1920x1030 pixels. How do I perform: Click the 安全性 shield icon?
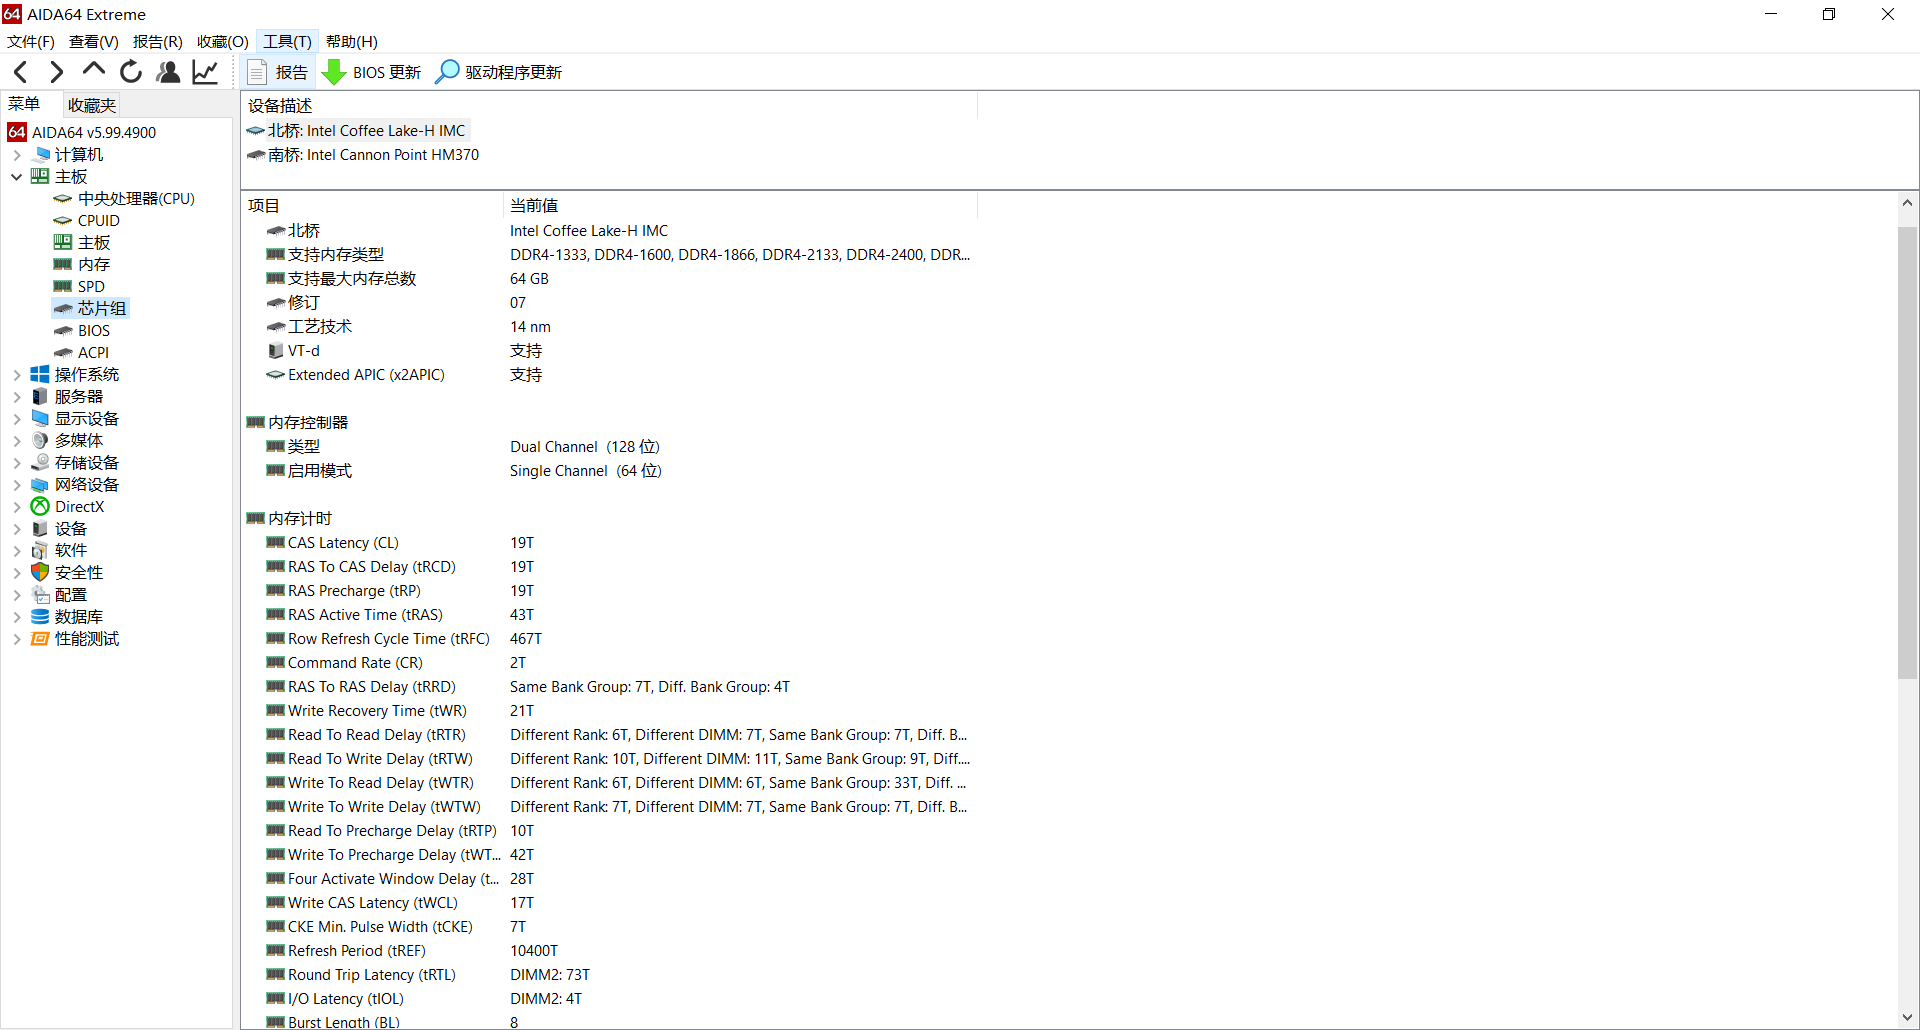click(x=40, y=573)
